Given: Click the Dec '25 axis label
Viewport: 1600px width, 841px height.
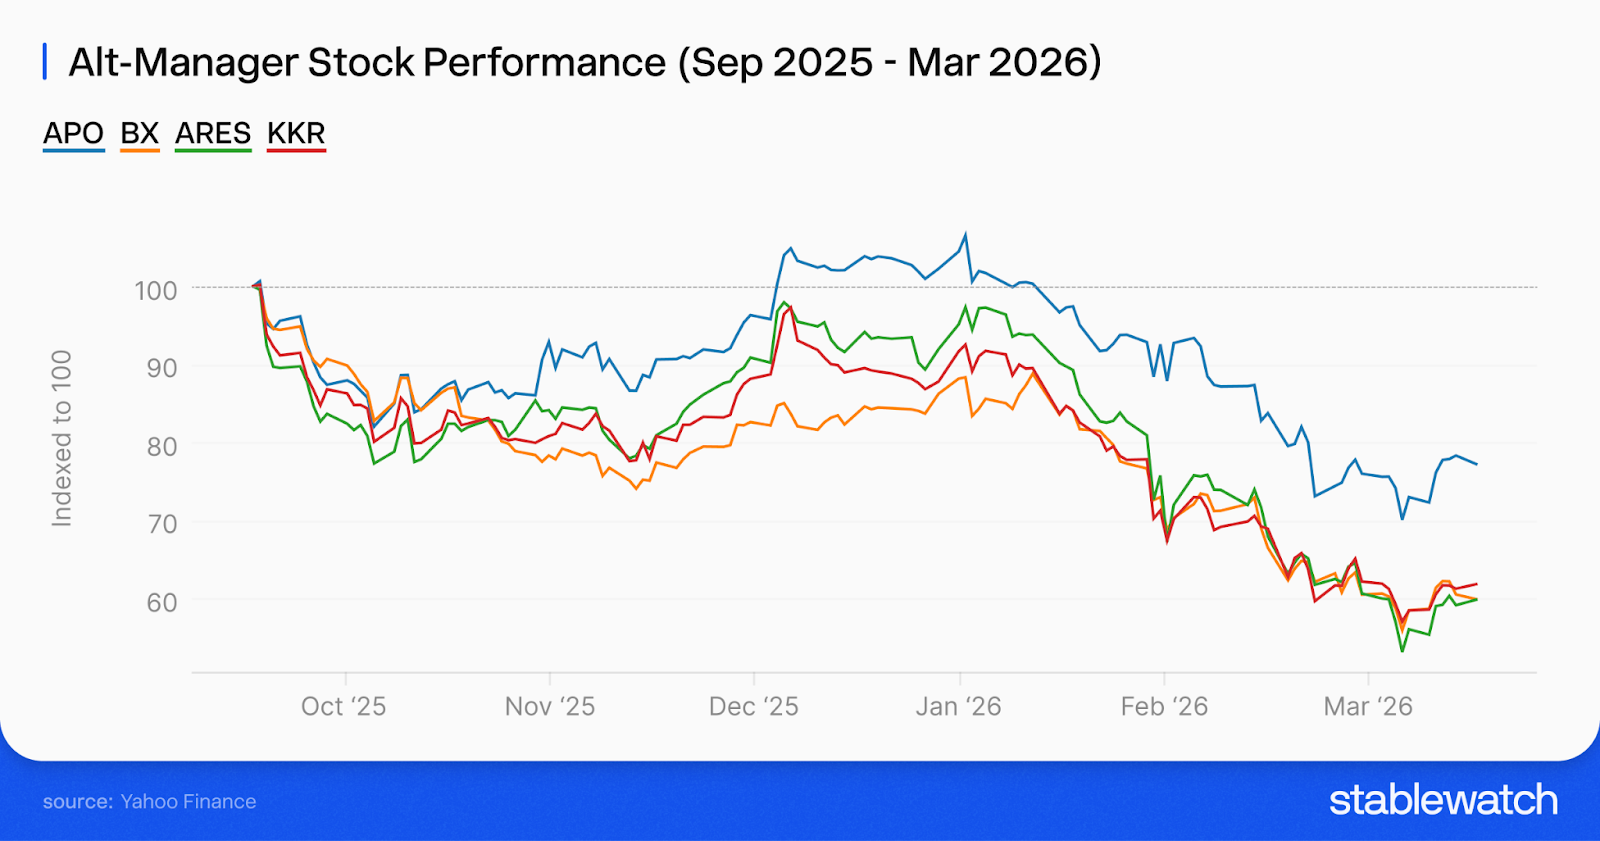Looking at the screenshot, I should 753,707.
